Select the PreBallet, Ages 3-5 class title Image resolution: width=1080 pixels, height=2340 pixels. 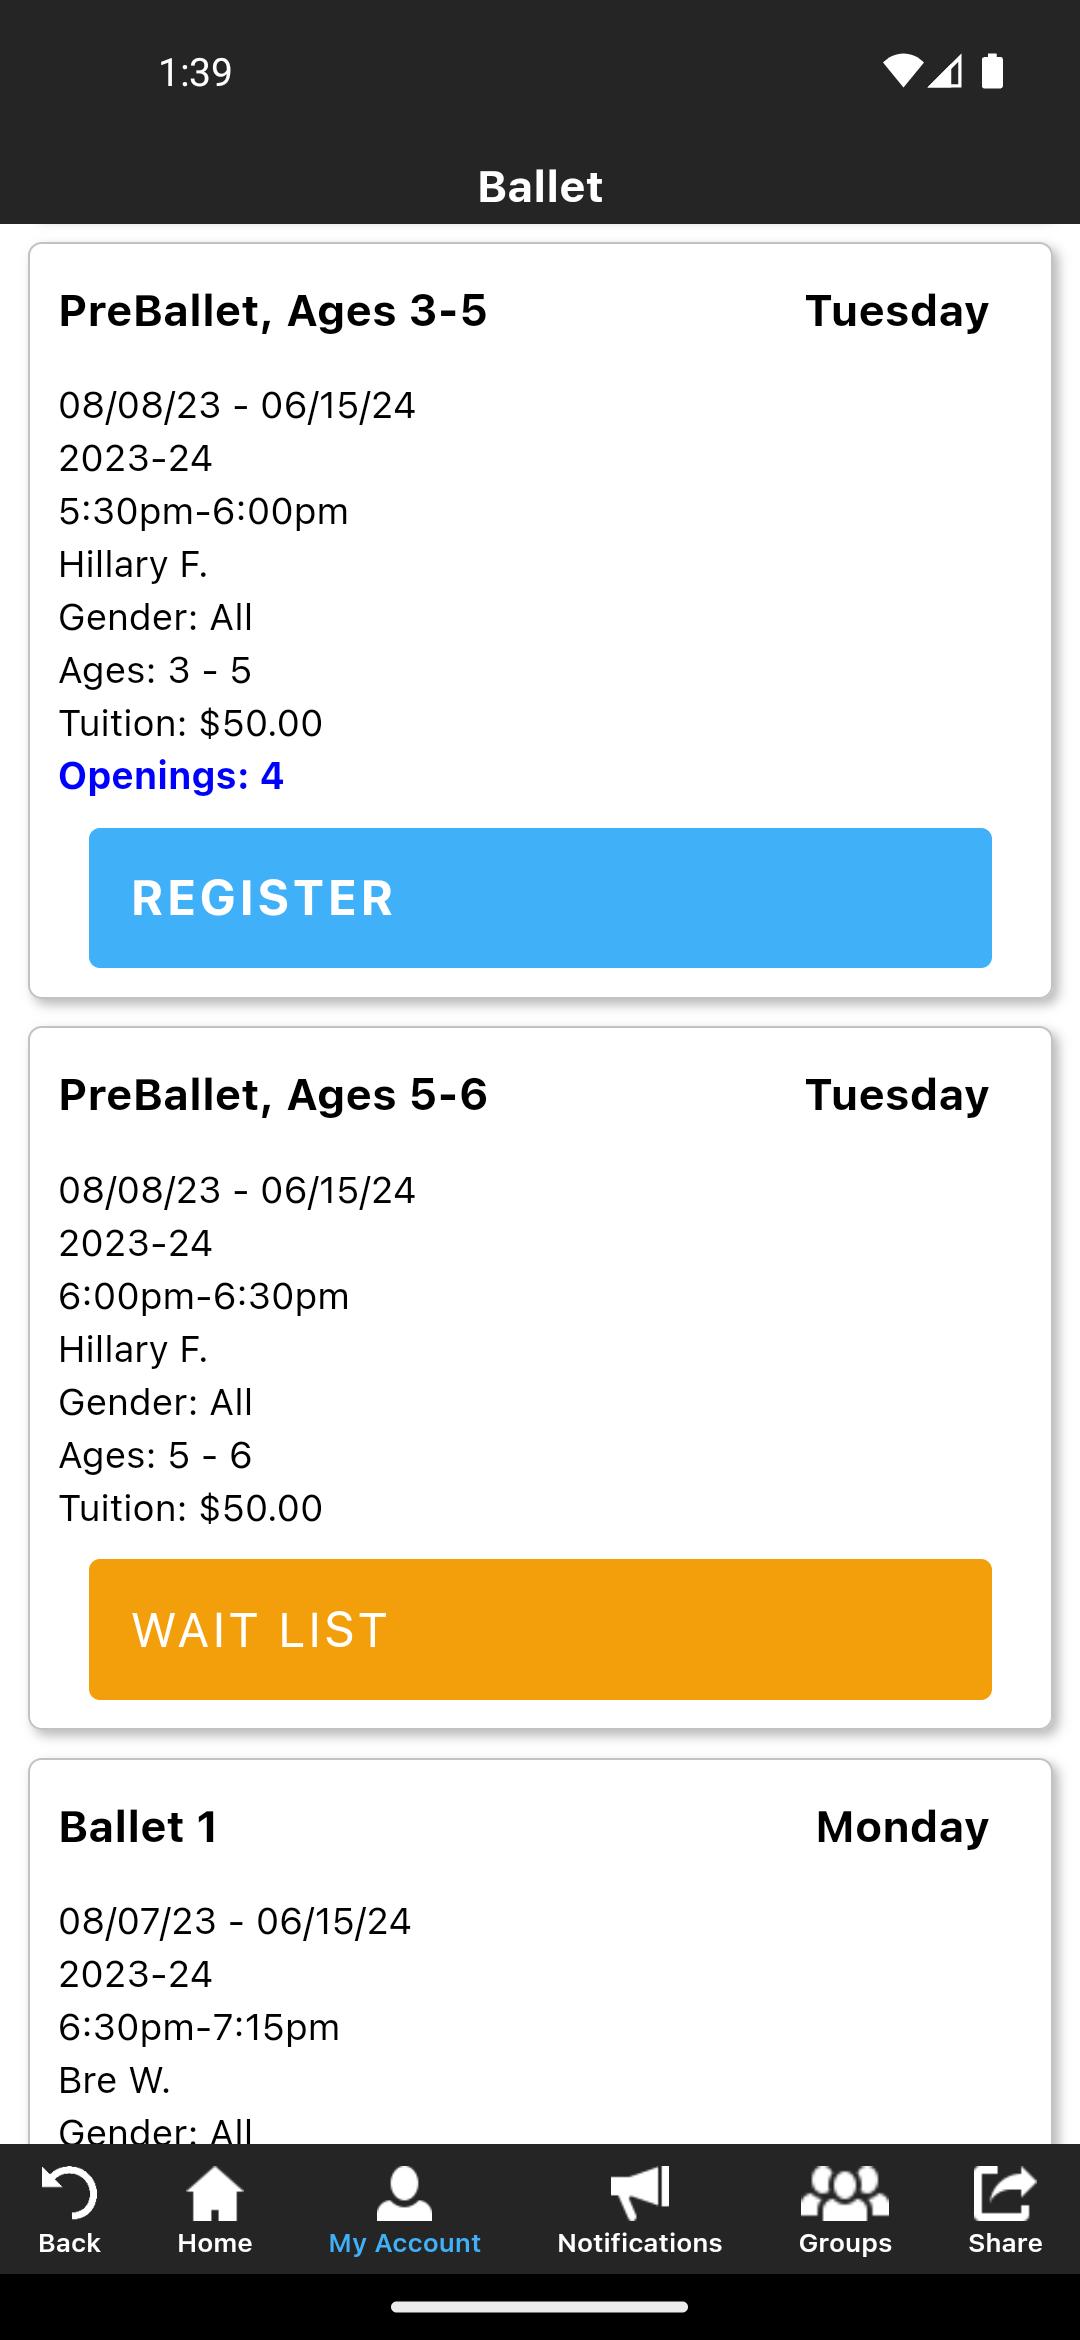[273, 311]
